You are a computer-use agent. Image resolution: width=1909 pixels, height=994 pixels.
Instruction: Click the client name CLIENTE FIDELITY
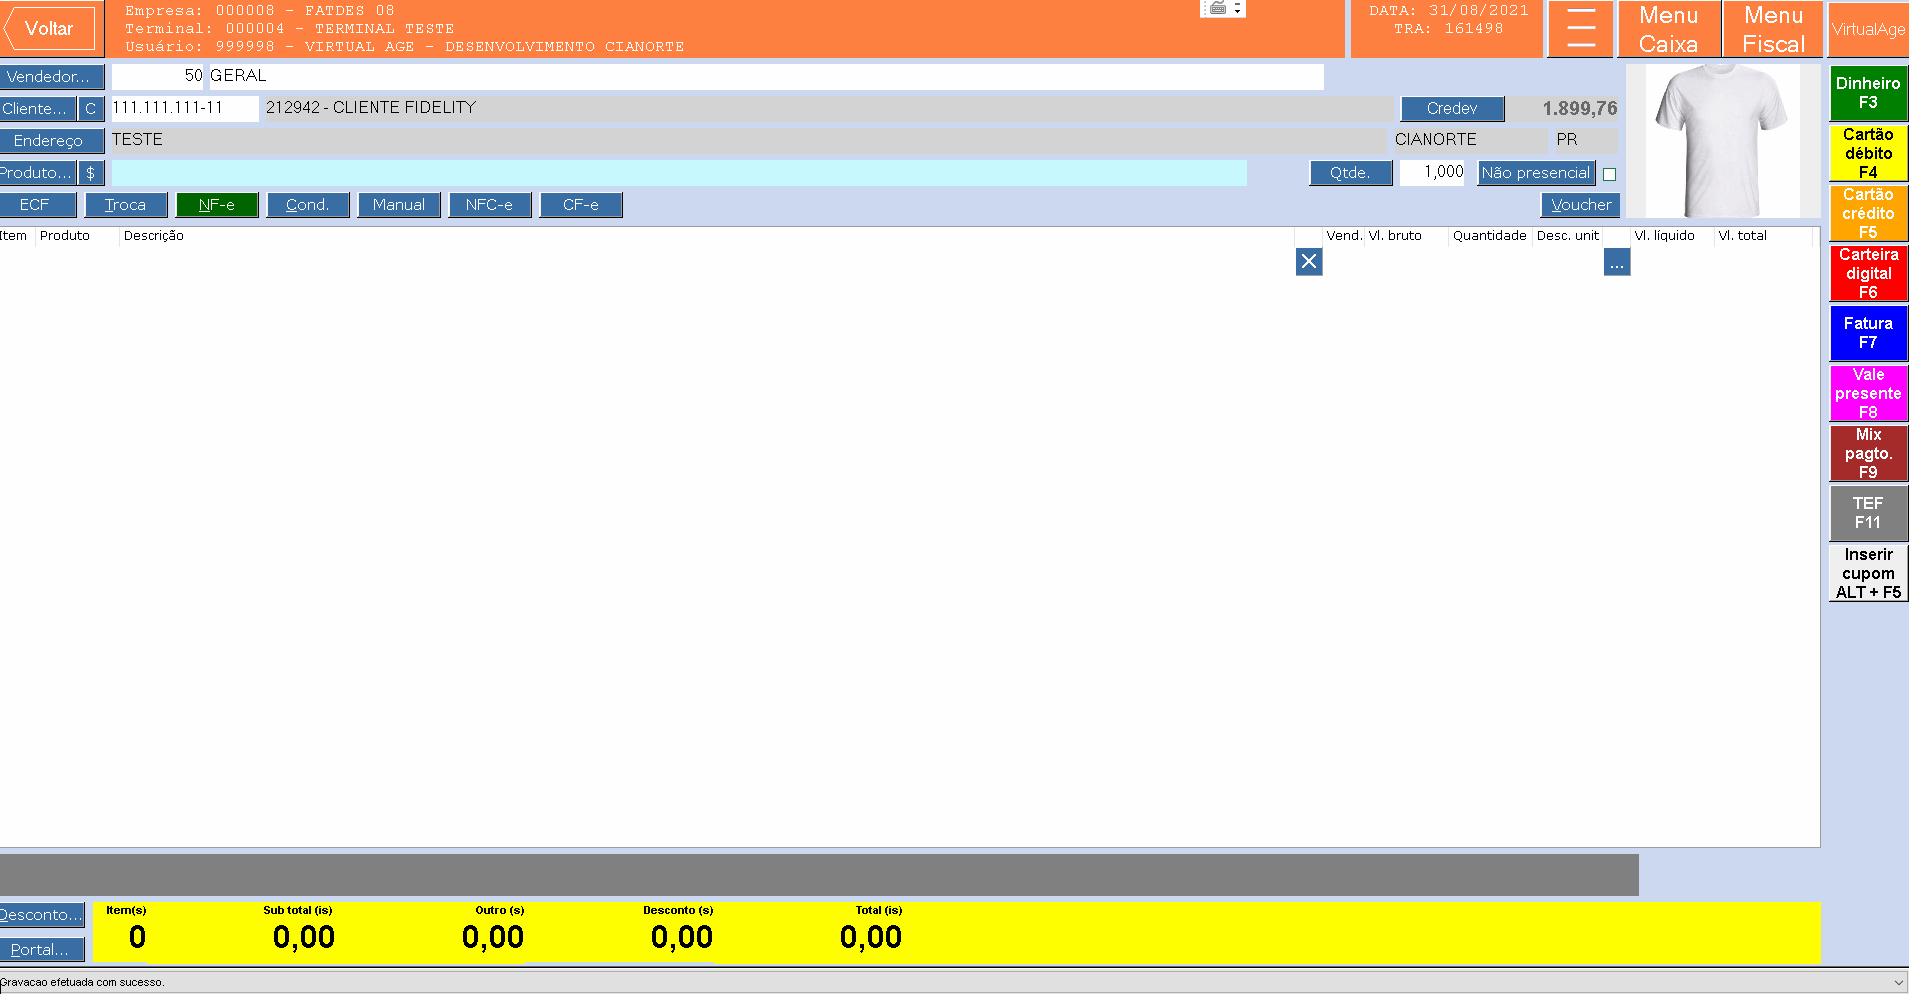coord(404,108)
